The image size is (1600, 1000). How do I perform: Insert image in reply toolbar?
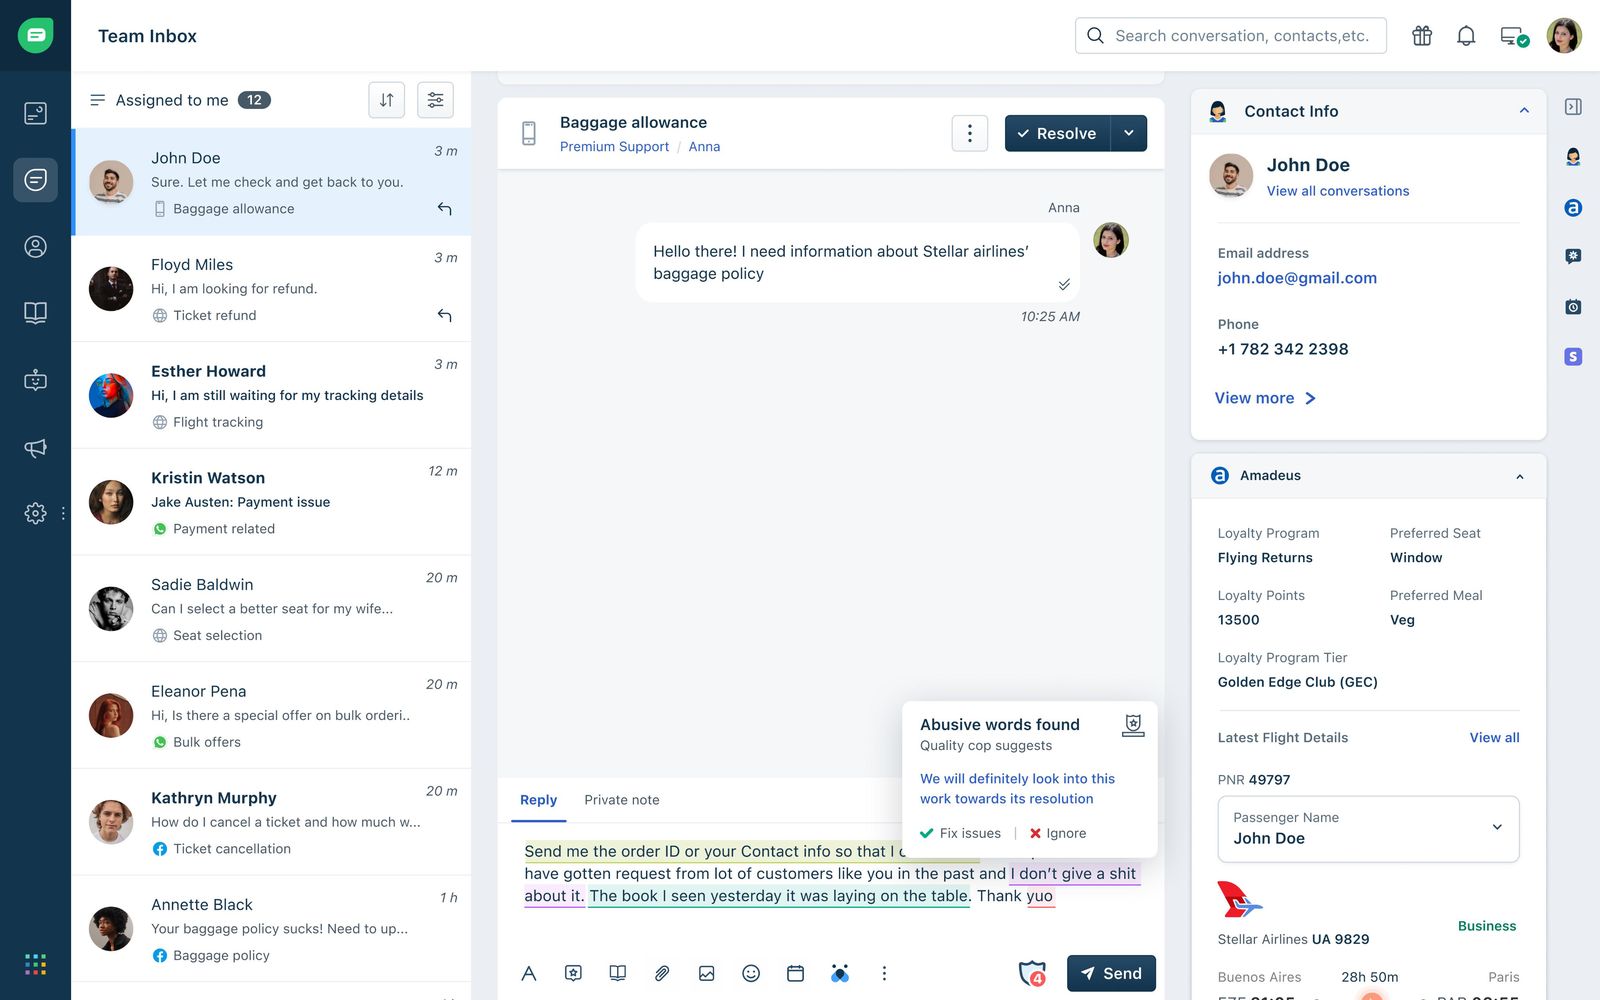(707, 973)
